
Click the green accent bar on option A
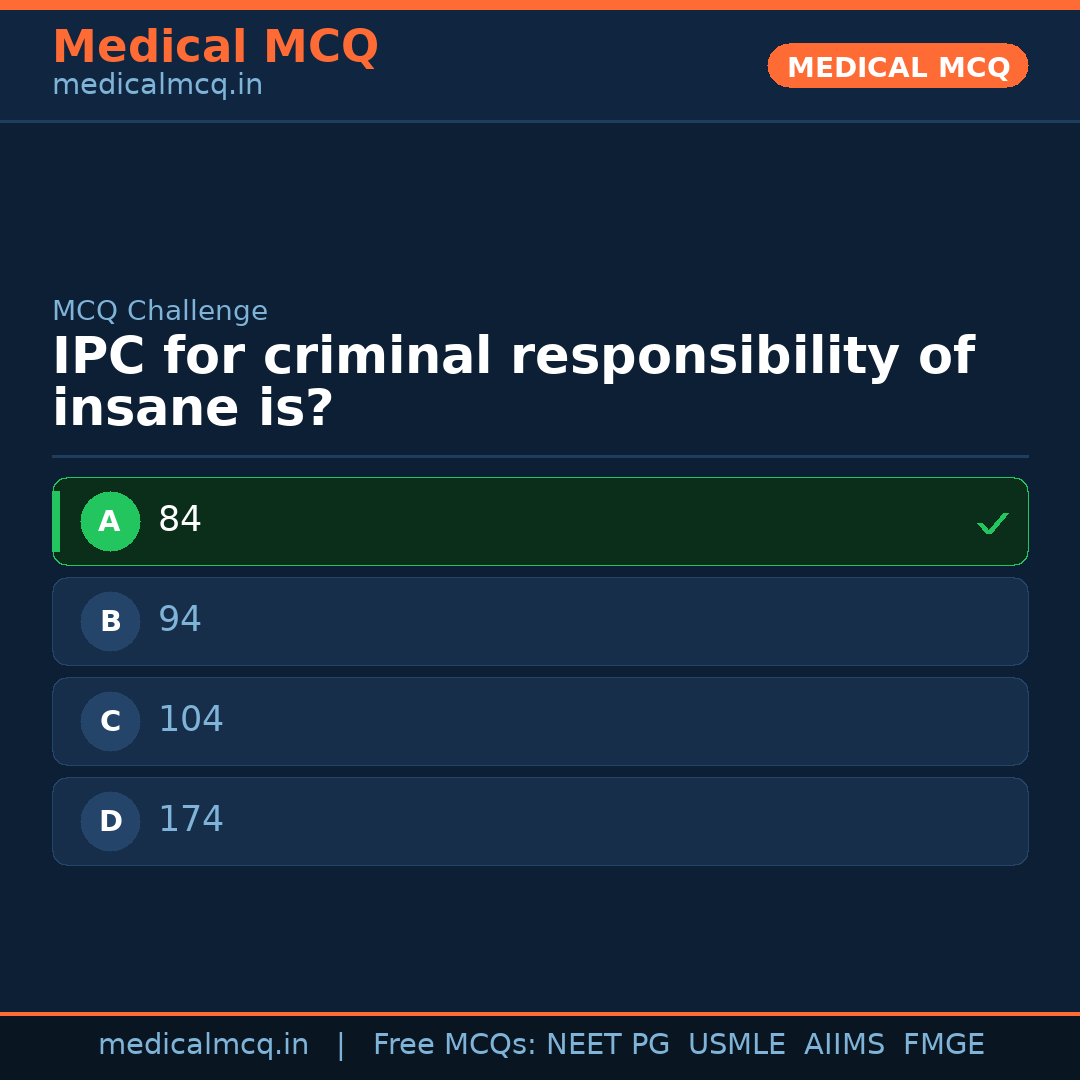pos(56,521)
